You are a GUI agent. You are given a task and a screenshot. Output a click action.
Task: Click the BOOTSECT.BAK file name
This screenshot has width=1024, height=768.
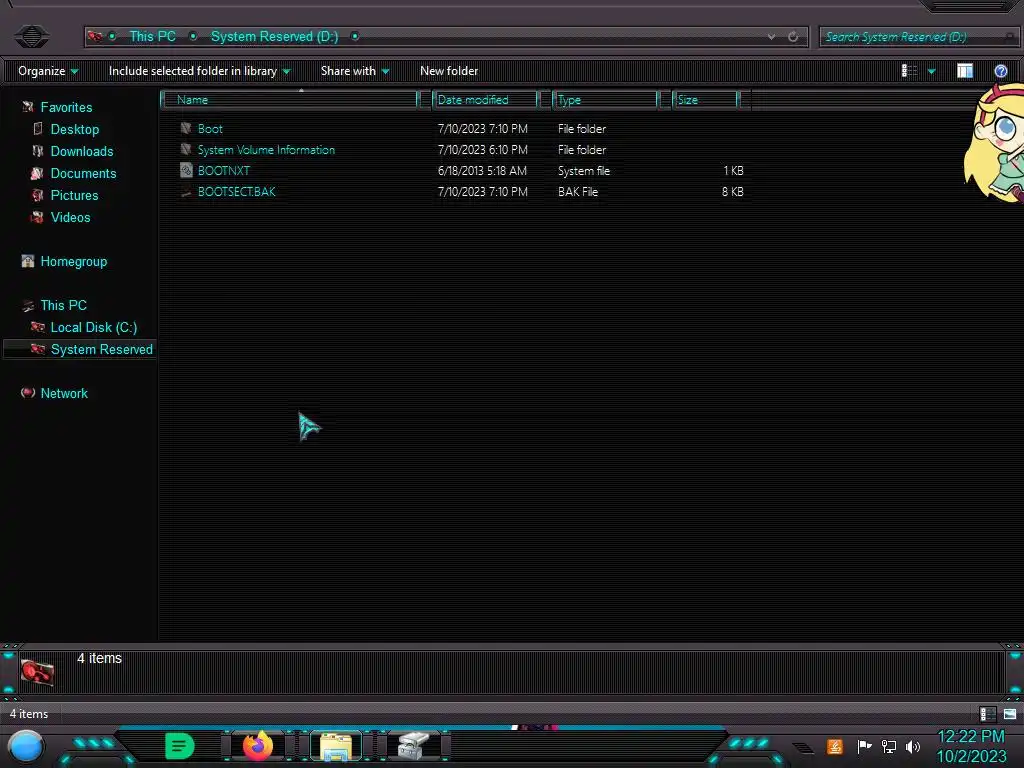tap(236, 191)
